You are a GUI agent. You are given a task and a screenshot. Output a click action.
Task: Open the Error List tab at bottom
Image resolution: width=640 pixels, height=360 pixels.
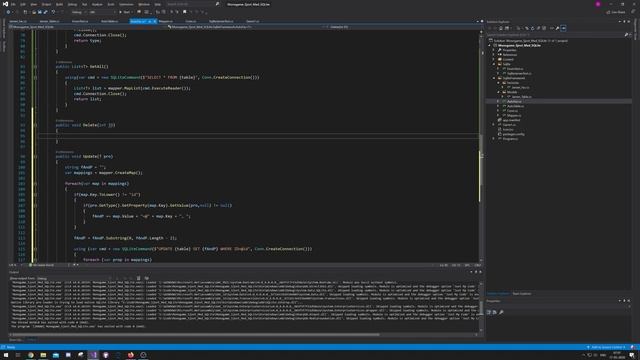tap(16, 340)
